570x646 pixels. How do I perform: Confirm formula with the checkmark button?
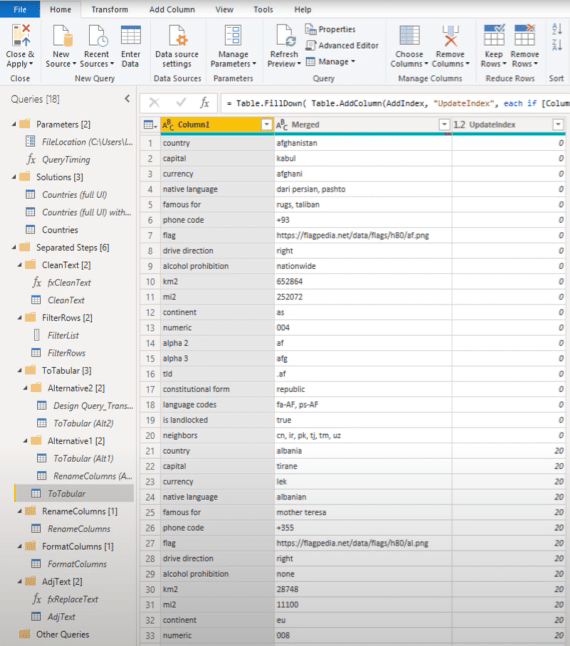[181, 103]
